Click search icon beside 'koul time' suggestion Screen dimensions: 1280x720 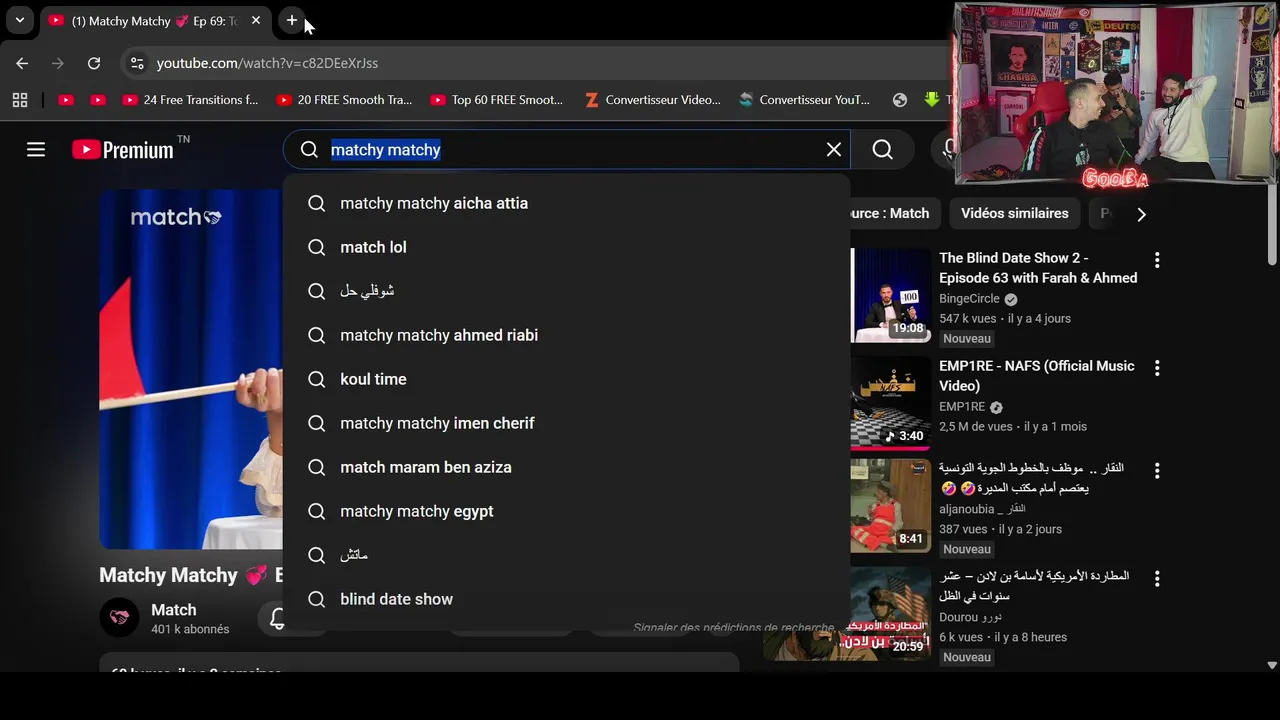(317, 379)
